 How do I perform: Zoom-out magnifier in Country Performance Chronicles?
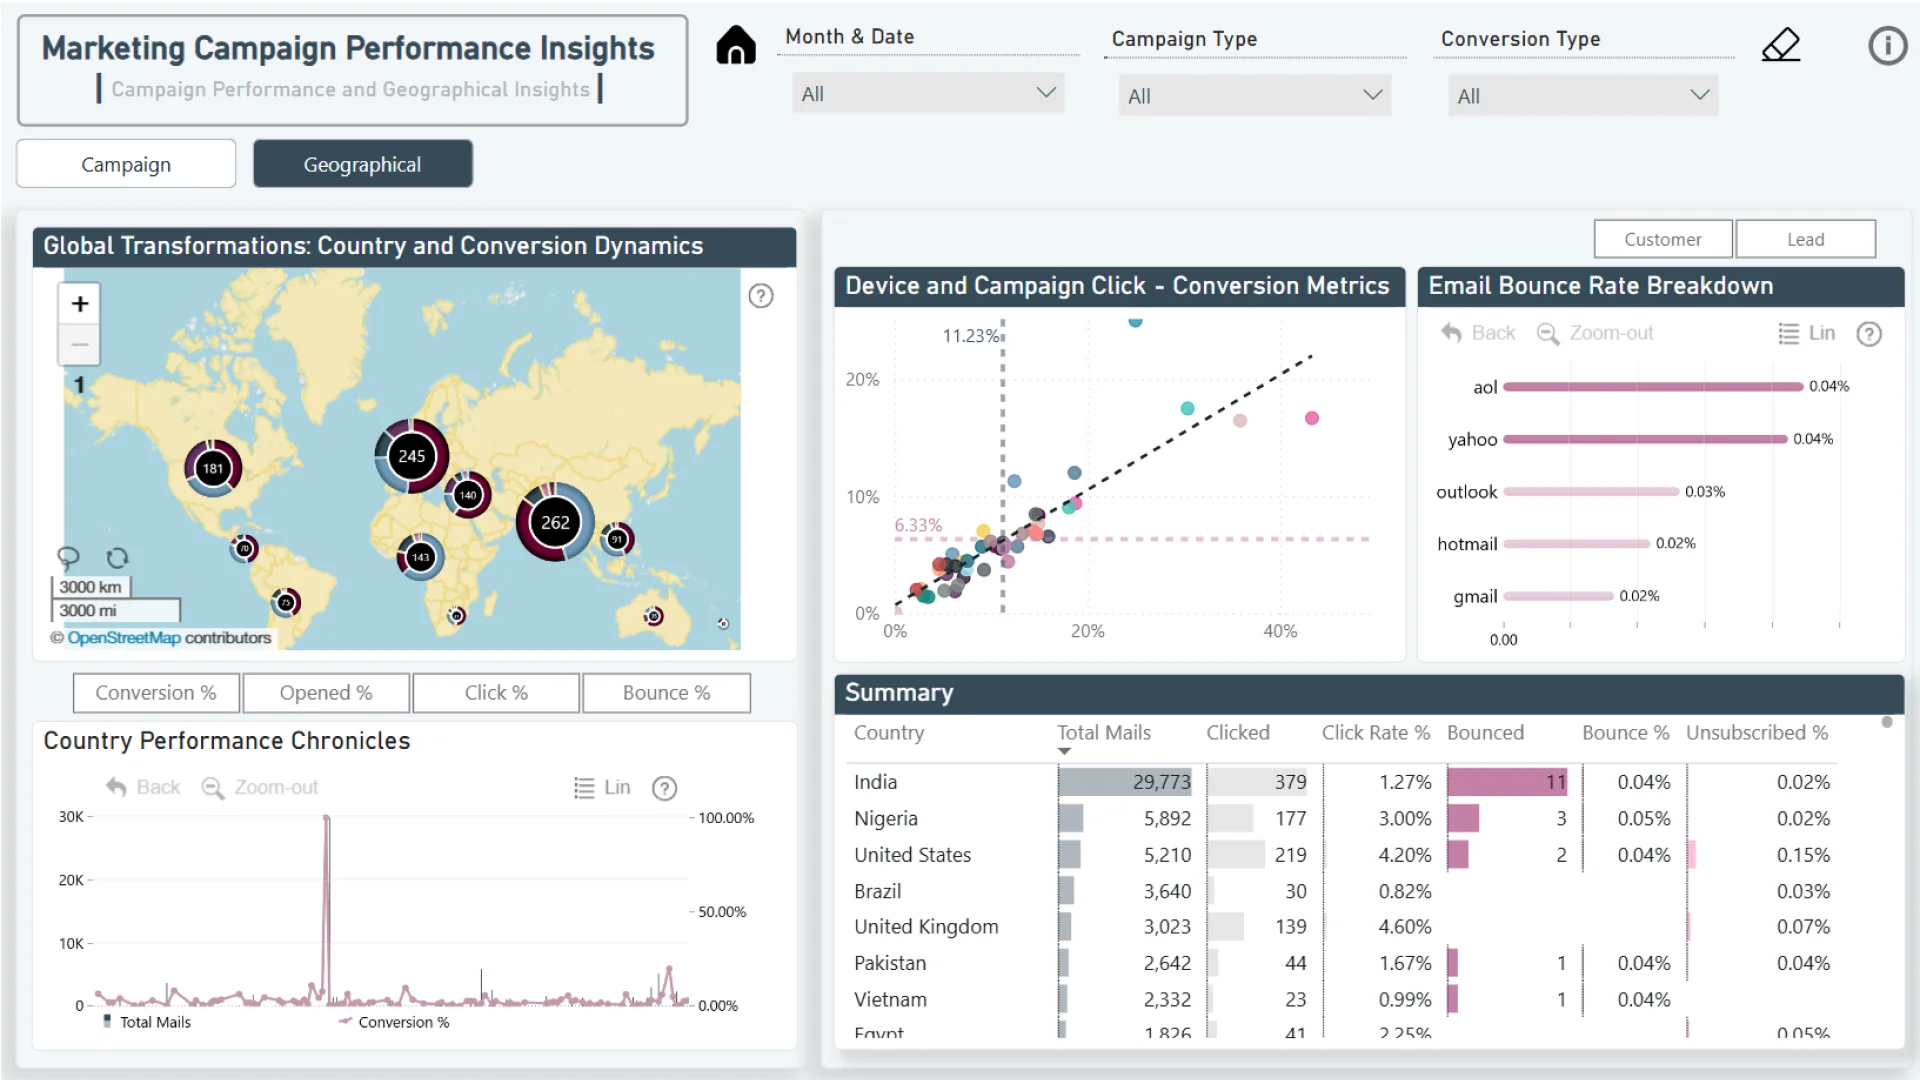(212, 788)
